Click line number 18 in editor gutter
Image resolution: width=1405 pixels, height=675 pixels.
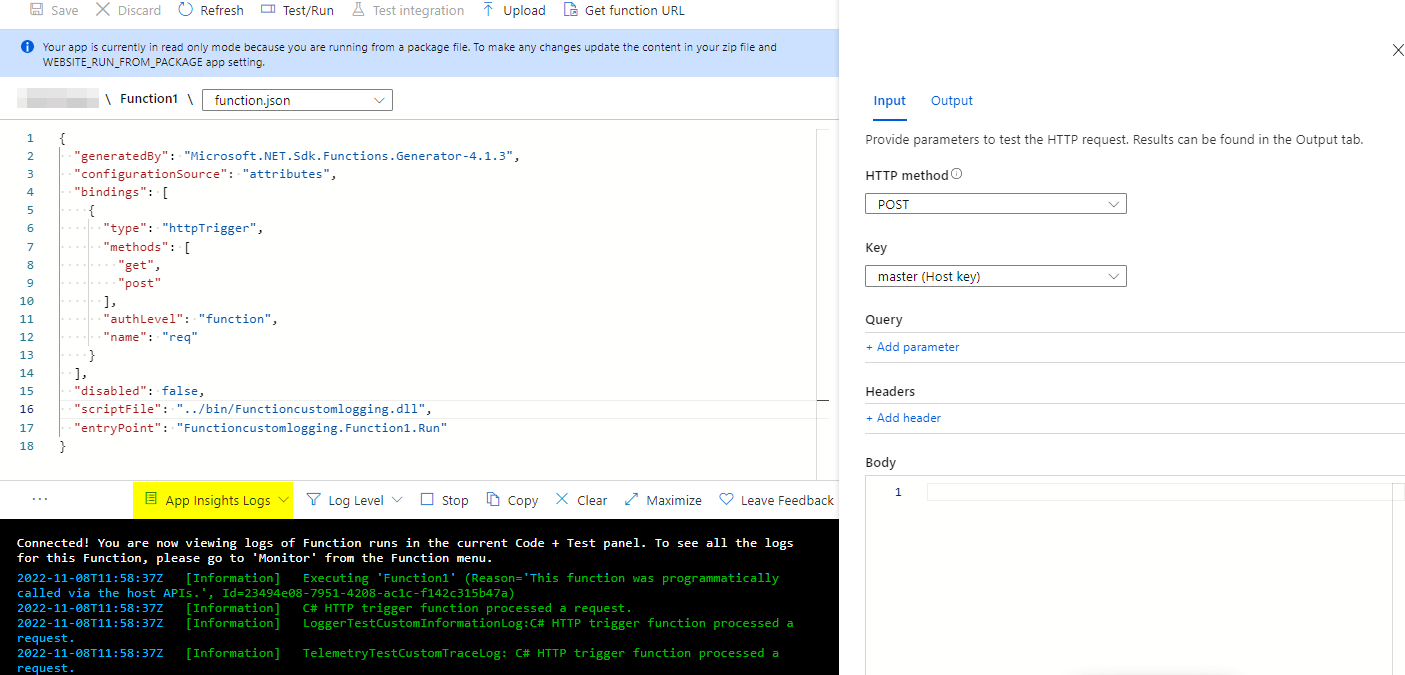coord(26,446)
